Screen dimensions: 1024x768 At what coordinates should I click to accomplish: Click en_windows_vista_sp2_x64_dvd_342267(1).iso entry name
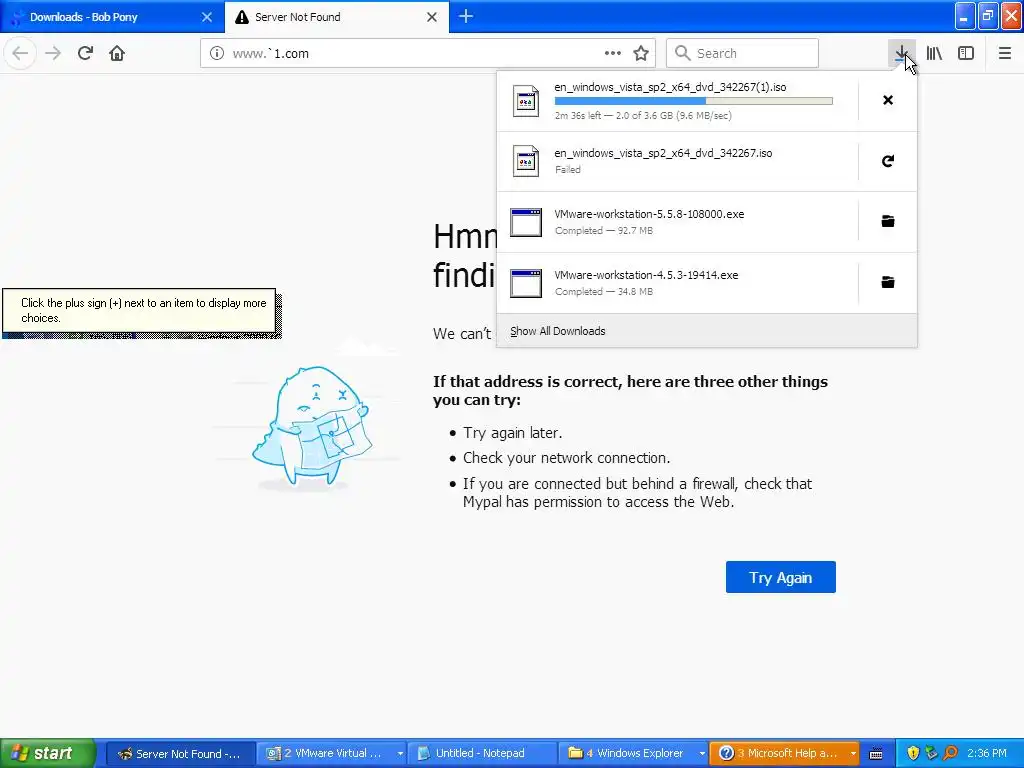(x=670, y=87)
